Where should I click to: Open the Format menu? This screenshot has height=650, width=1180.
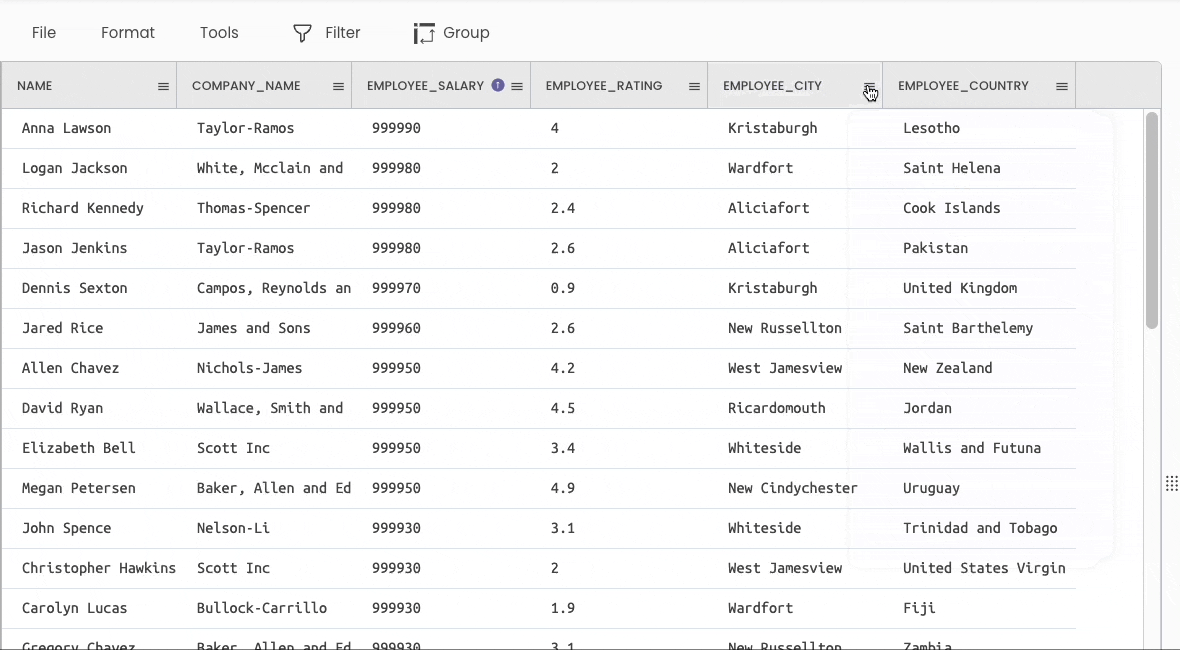tap(128, 33)
